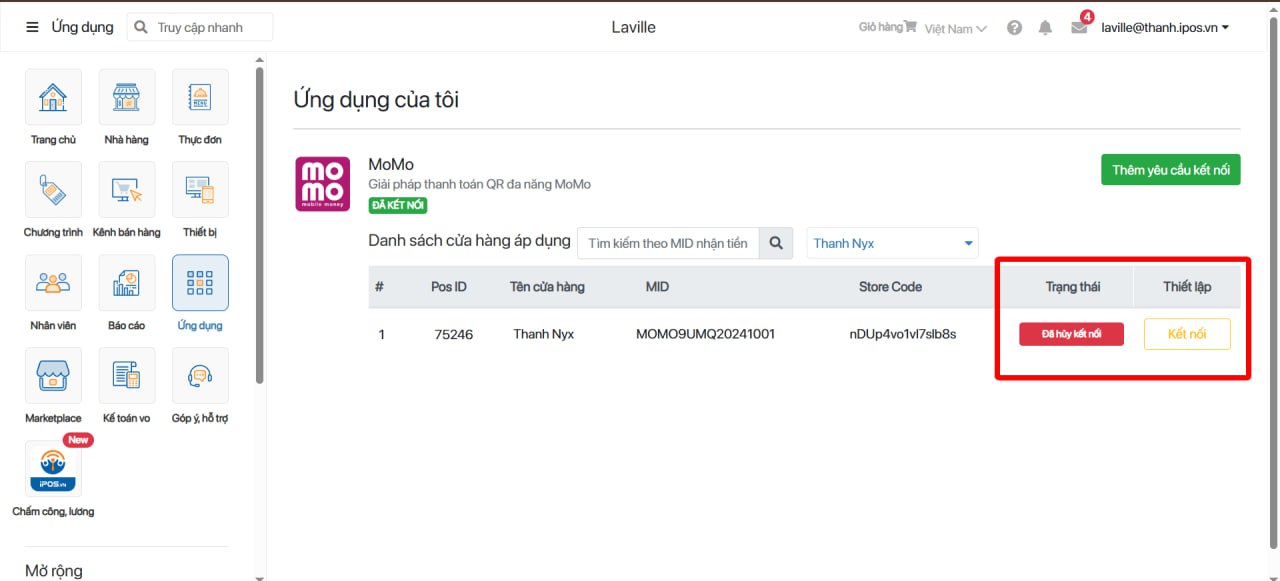1280x581 pixels.
Task: Open the Thanh Nyx store dropdown
Action: pos(892,243)
